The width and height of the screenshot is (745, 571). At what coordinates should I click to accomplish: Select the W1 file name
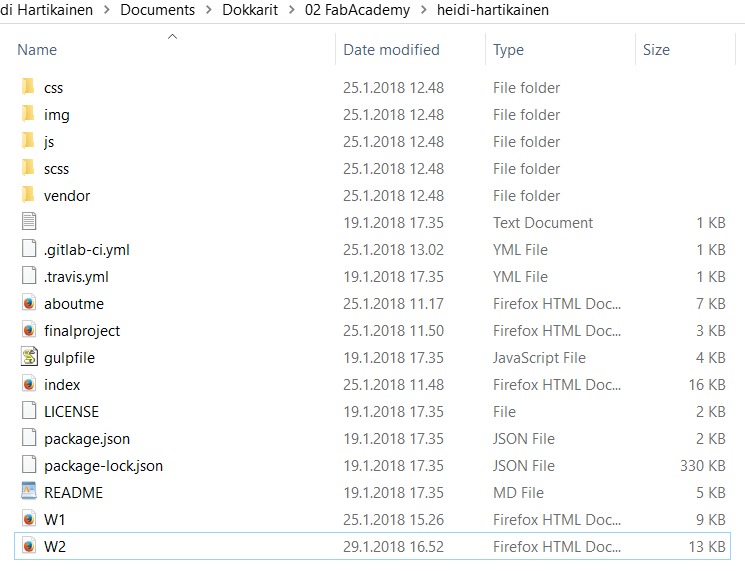(x=54, y=520)
